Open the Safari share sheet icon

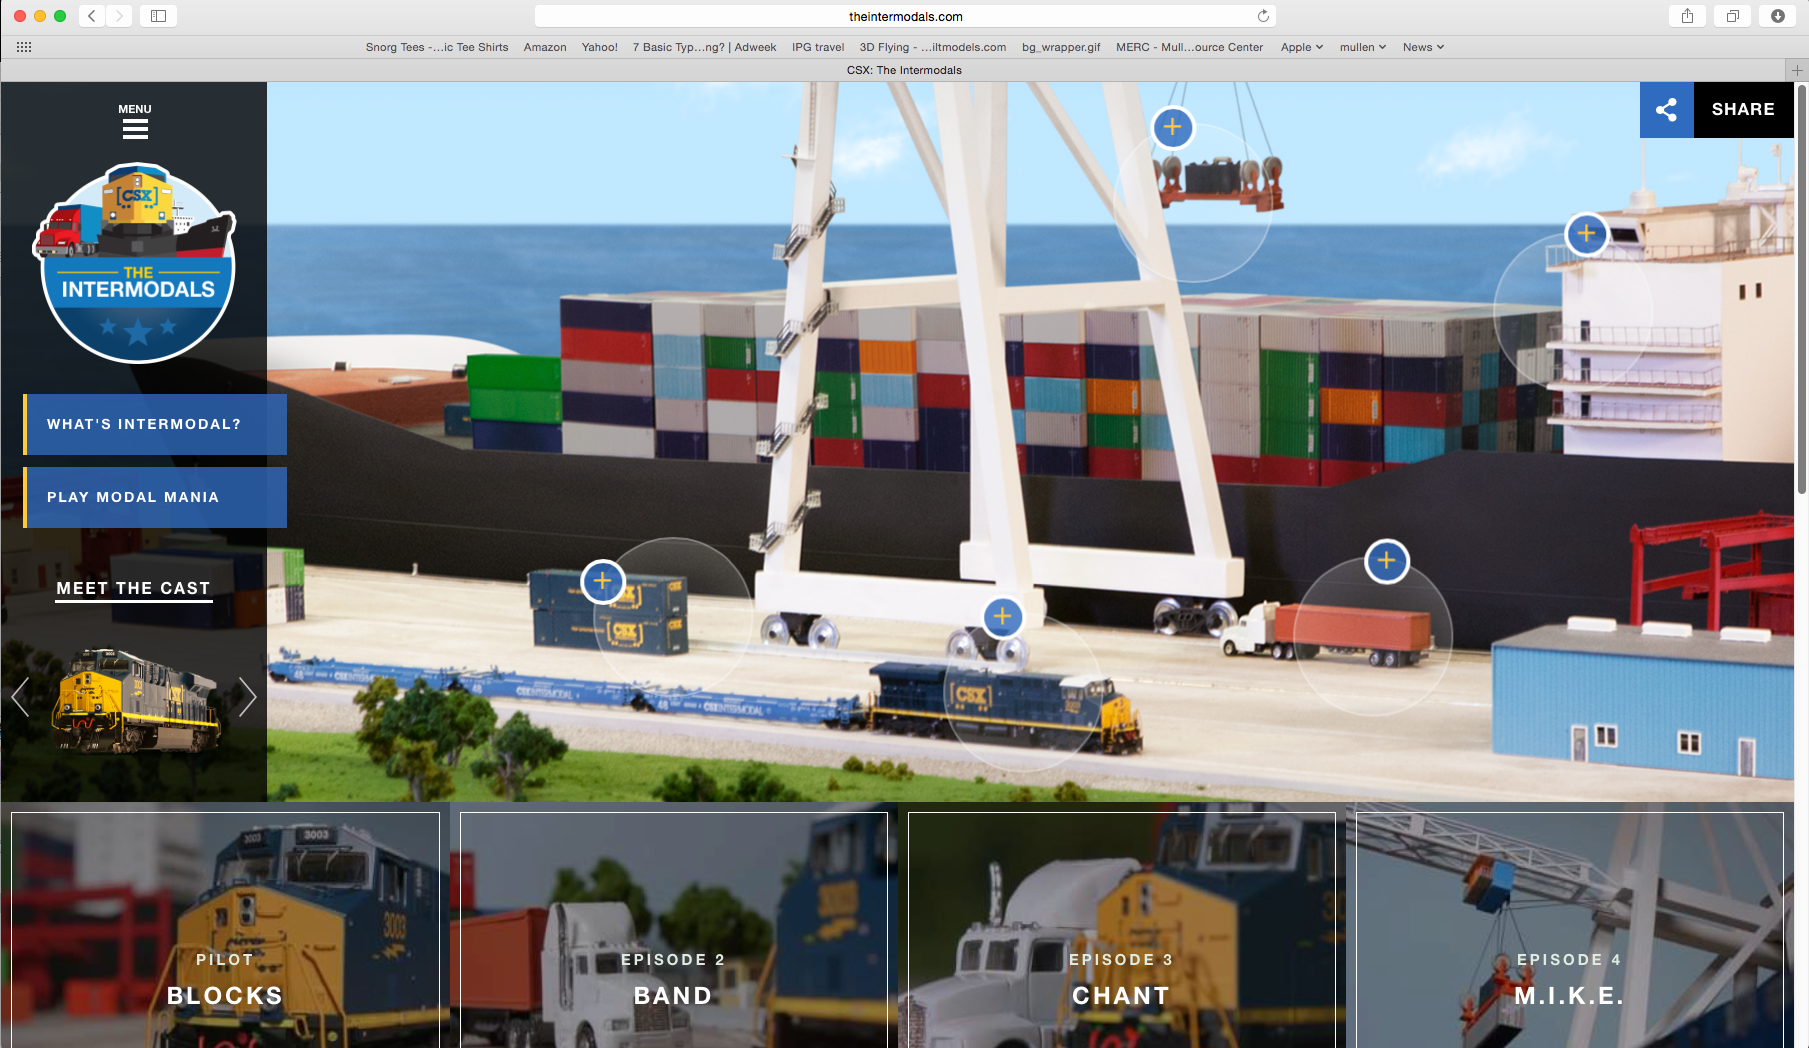1687,16
